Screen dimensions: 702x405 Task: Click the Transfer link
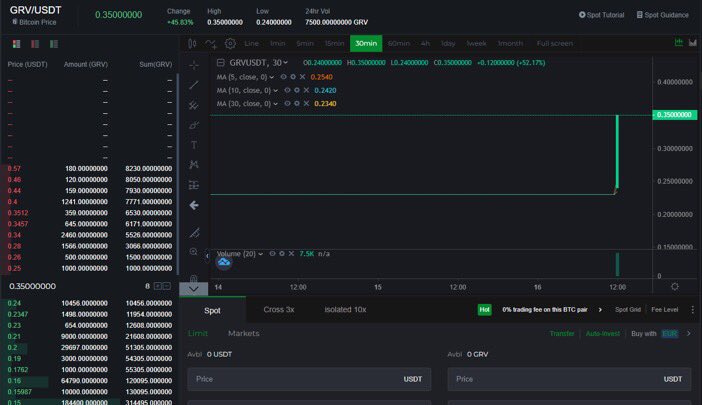562,333
